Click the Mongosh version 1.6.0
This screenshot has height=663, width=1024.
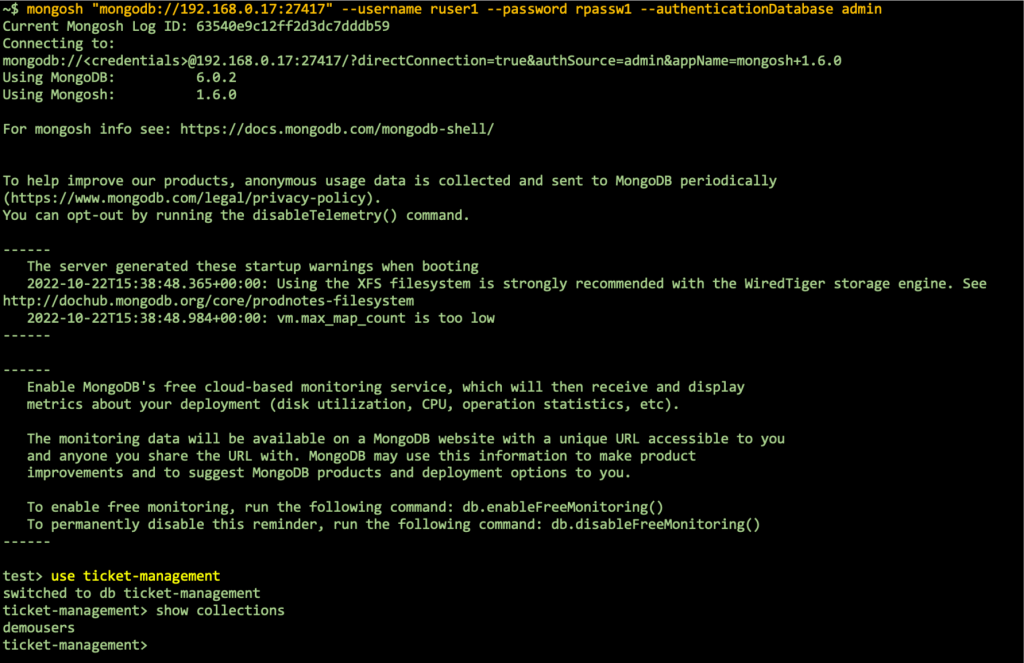[216, 95]
